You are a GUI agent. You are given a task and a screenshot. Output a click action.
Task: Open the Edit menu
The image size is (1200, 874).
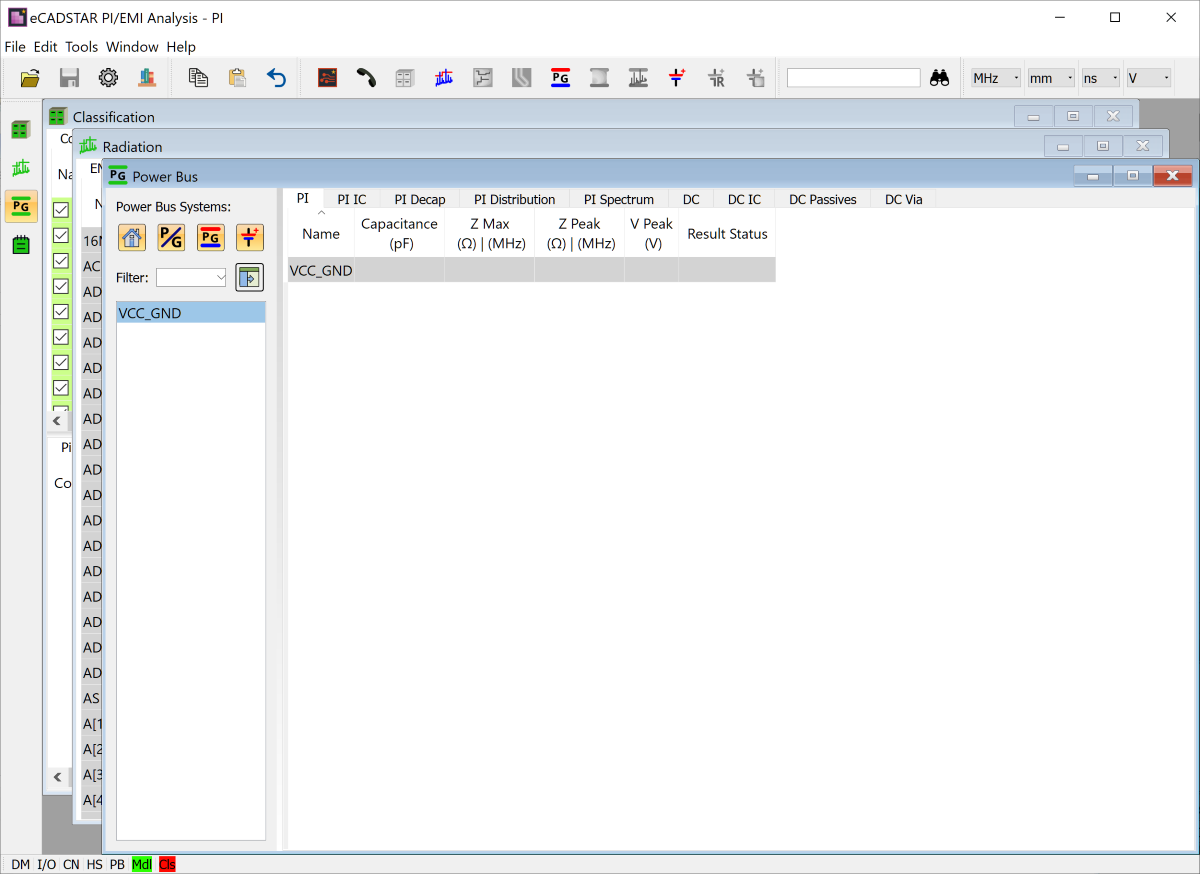[45, 47]
